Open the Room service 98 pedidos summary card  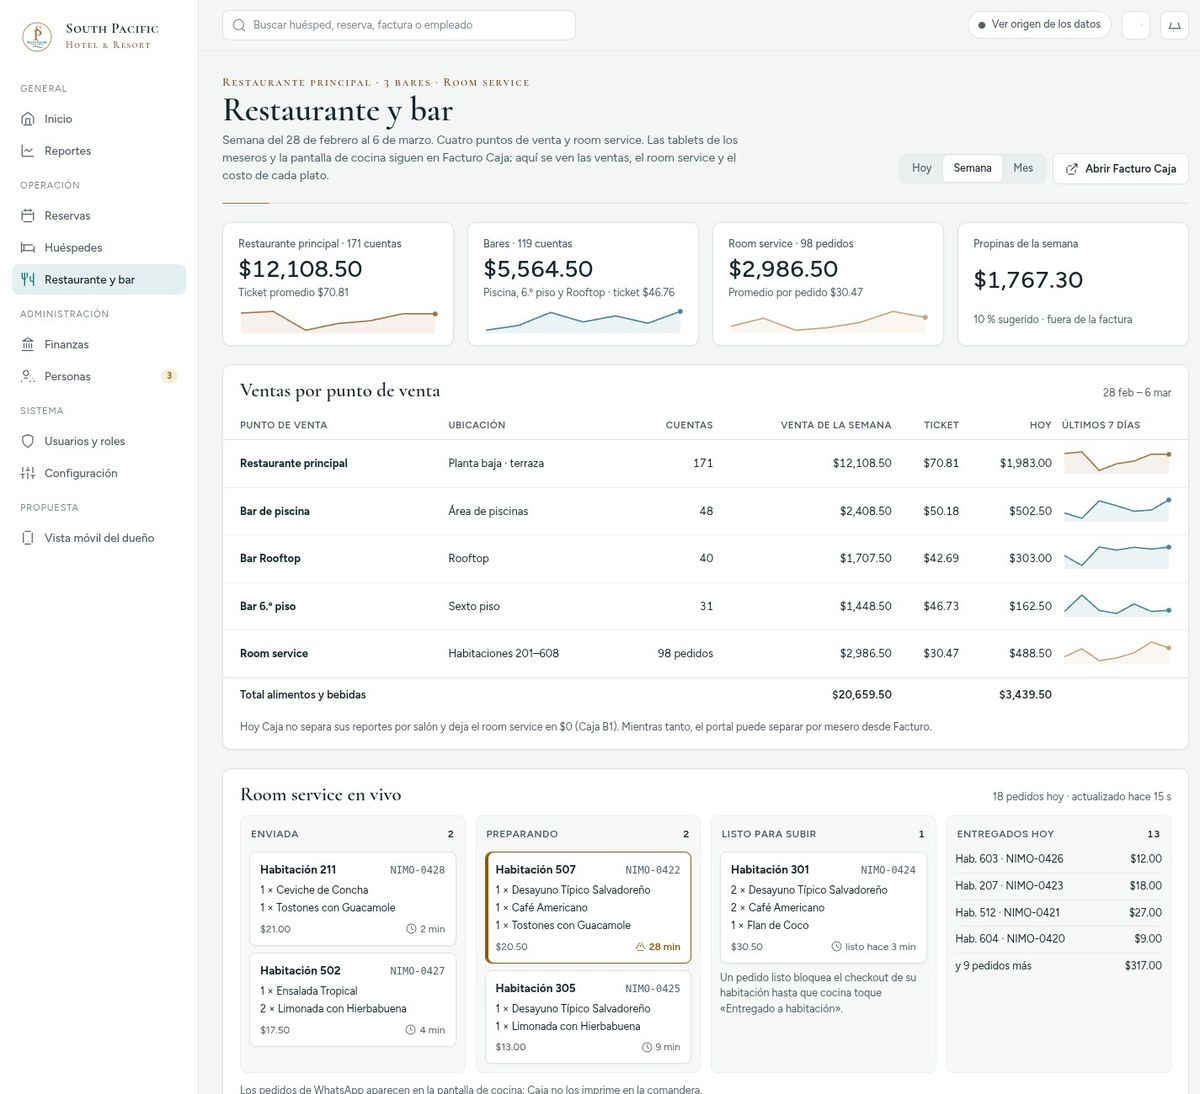(x=828, y=284)
